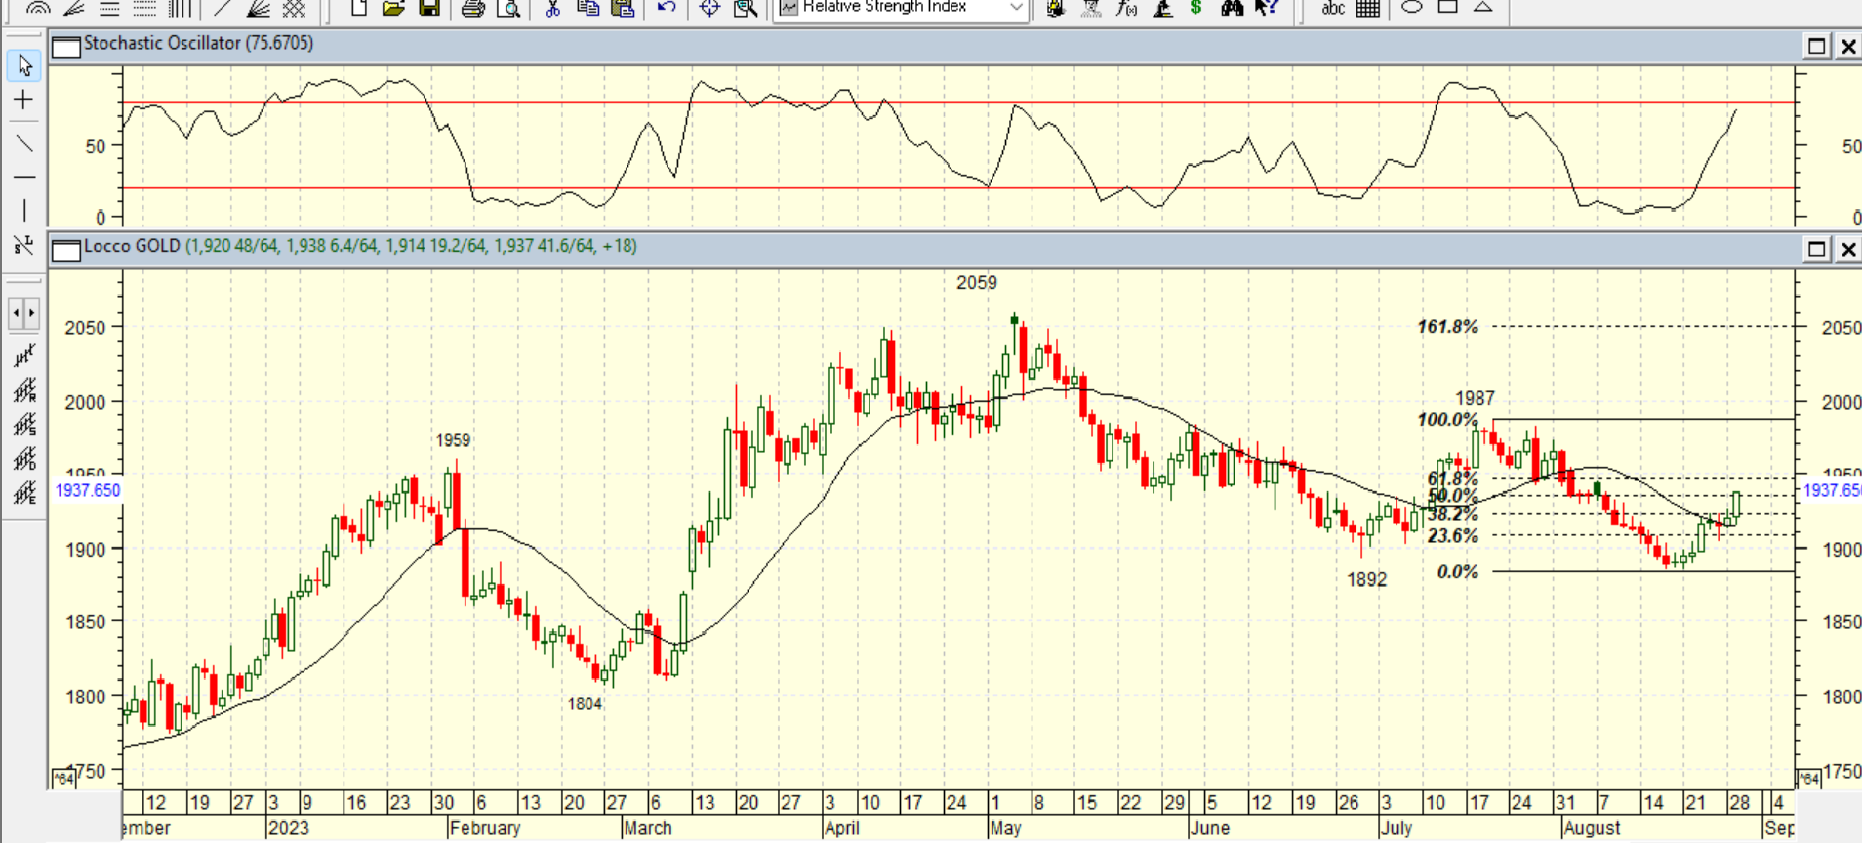Click the Cut scissors icon
This screenshot has width=1862, height=843.
552,8
